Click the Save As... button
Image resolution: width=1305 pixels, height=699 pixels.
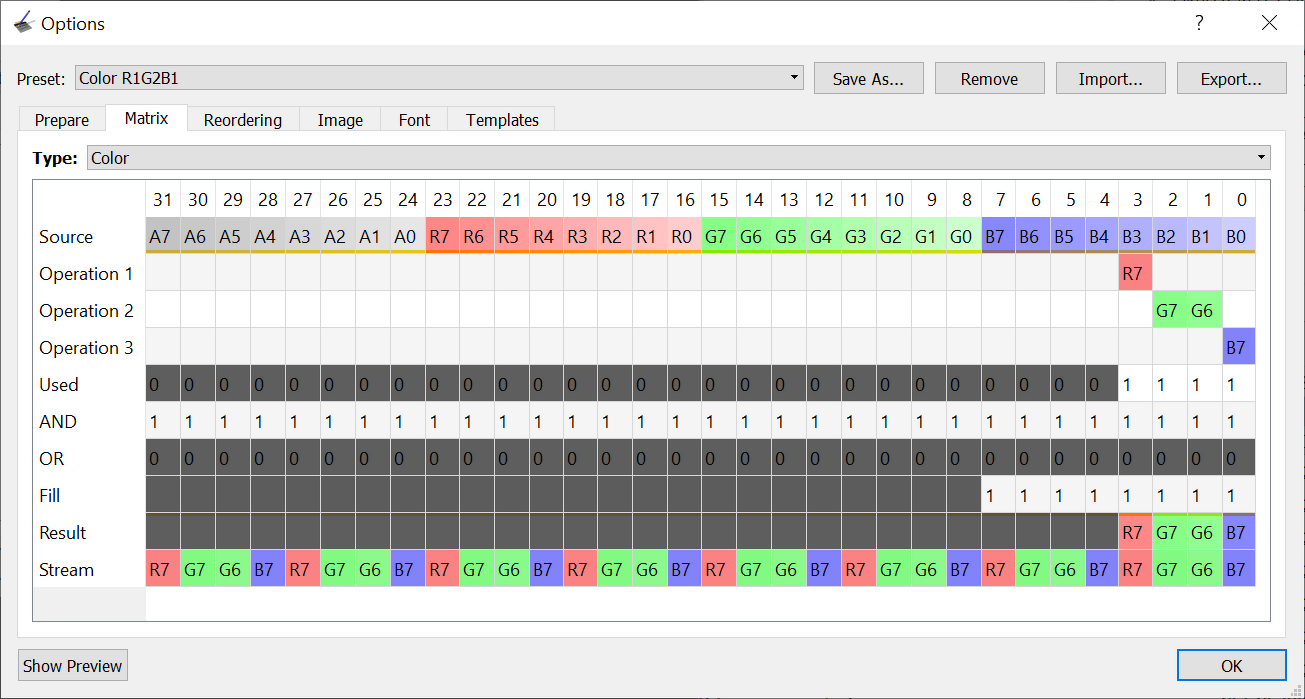tap(868, 79)
